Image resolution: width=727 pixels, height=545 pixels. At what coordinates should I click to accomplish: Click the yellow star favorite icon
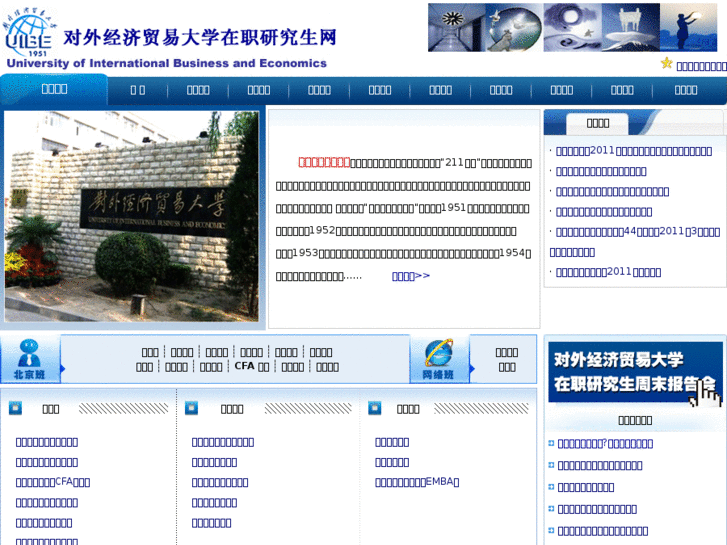(667, 63)
